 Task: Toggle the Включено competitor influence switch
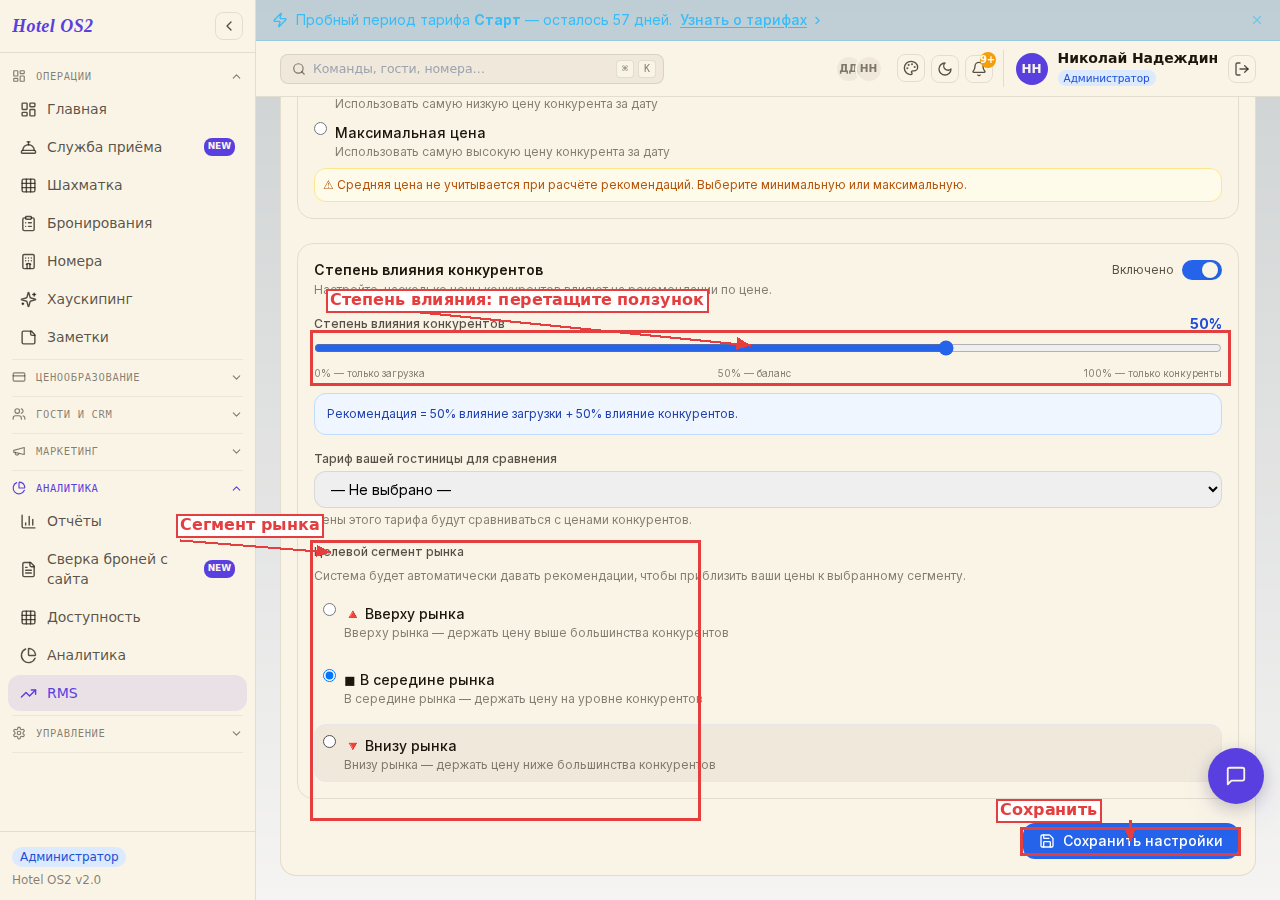tap(1201, 270)
